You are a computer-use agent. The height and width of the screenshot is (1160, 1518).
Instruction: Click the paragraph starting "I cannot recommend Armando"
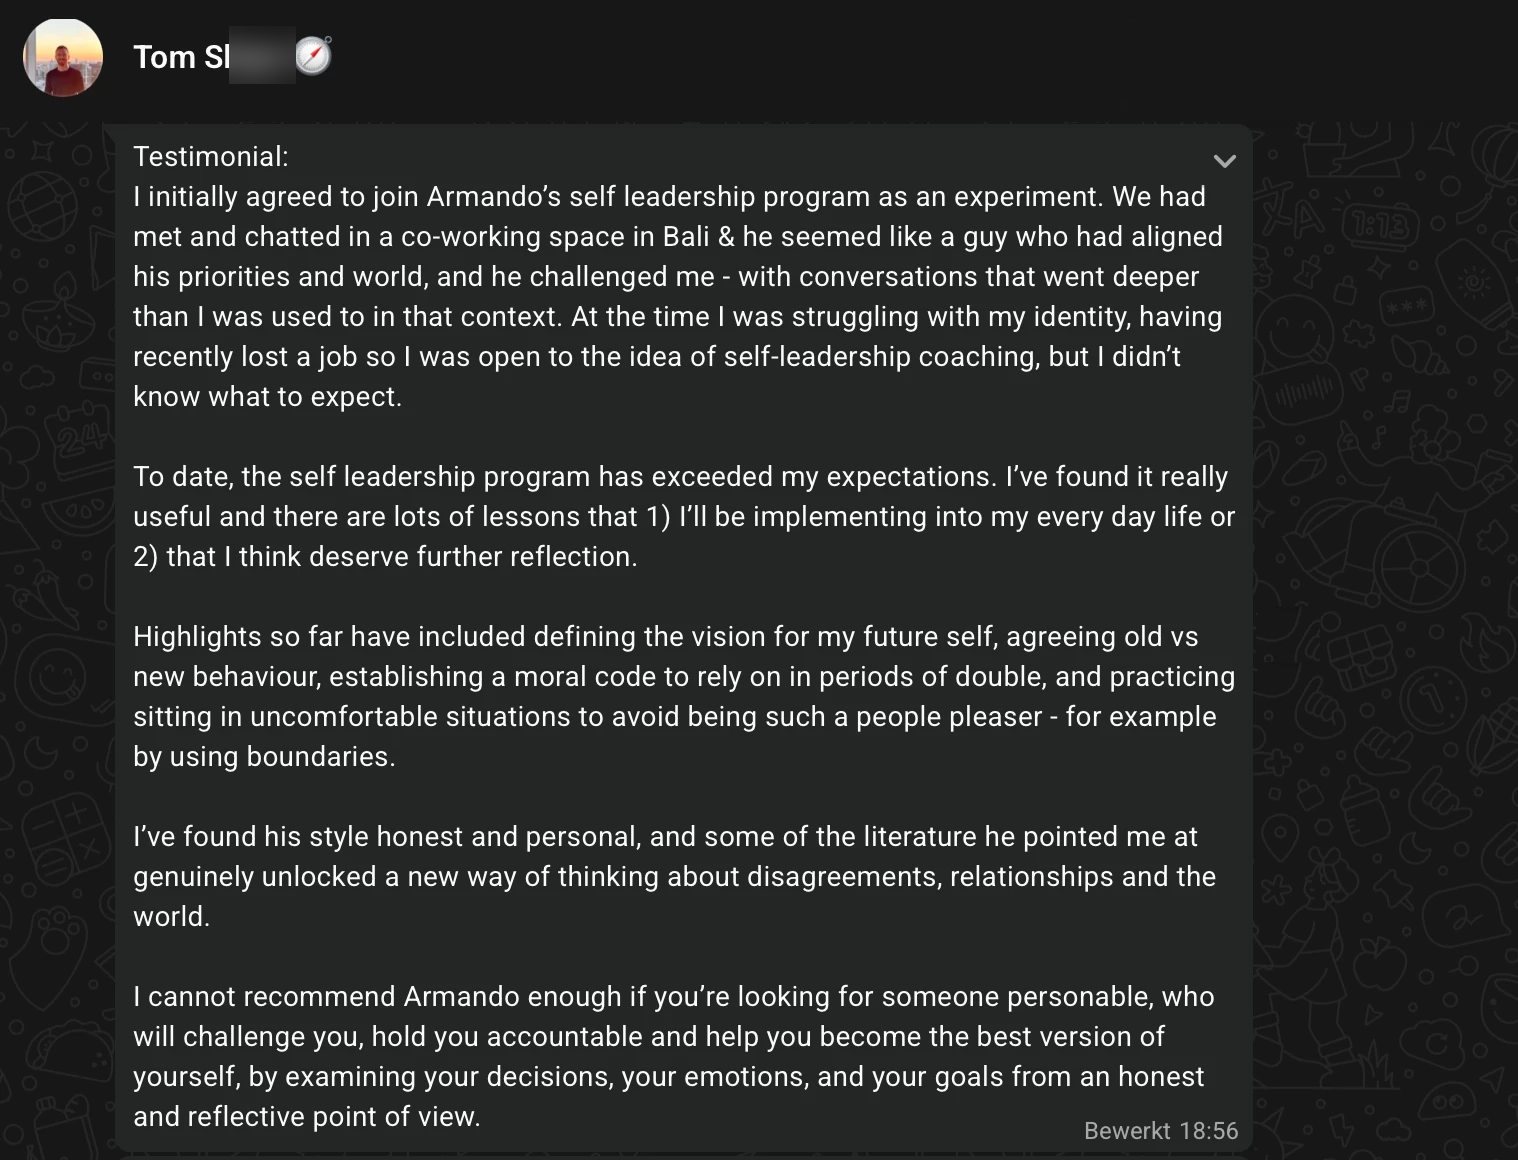(x=674, y=1056)
